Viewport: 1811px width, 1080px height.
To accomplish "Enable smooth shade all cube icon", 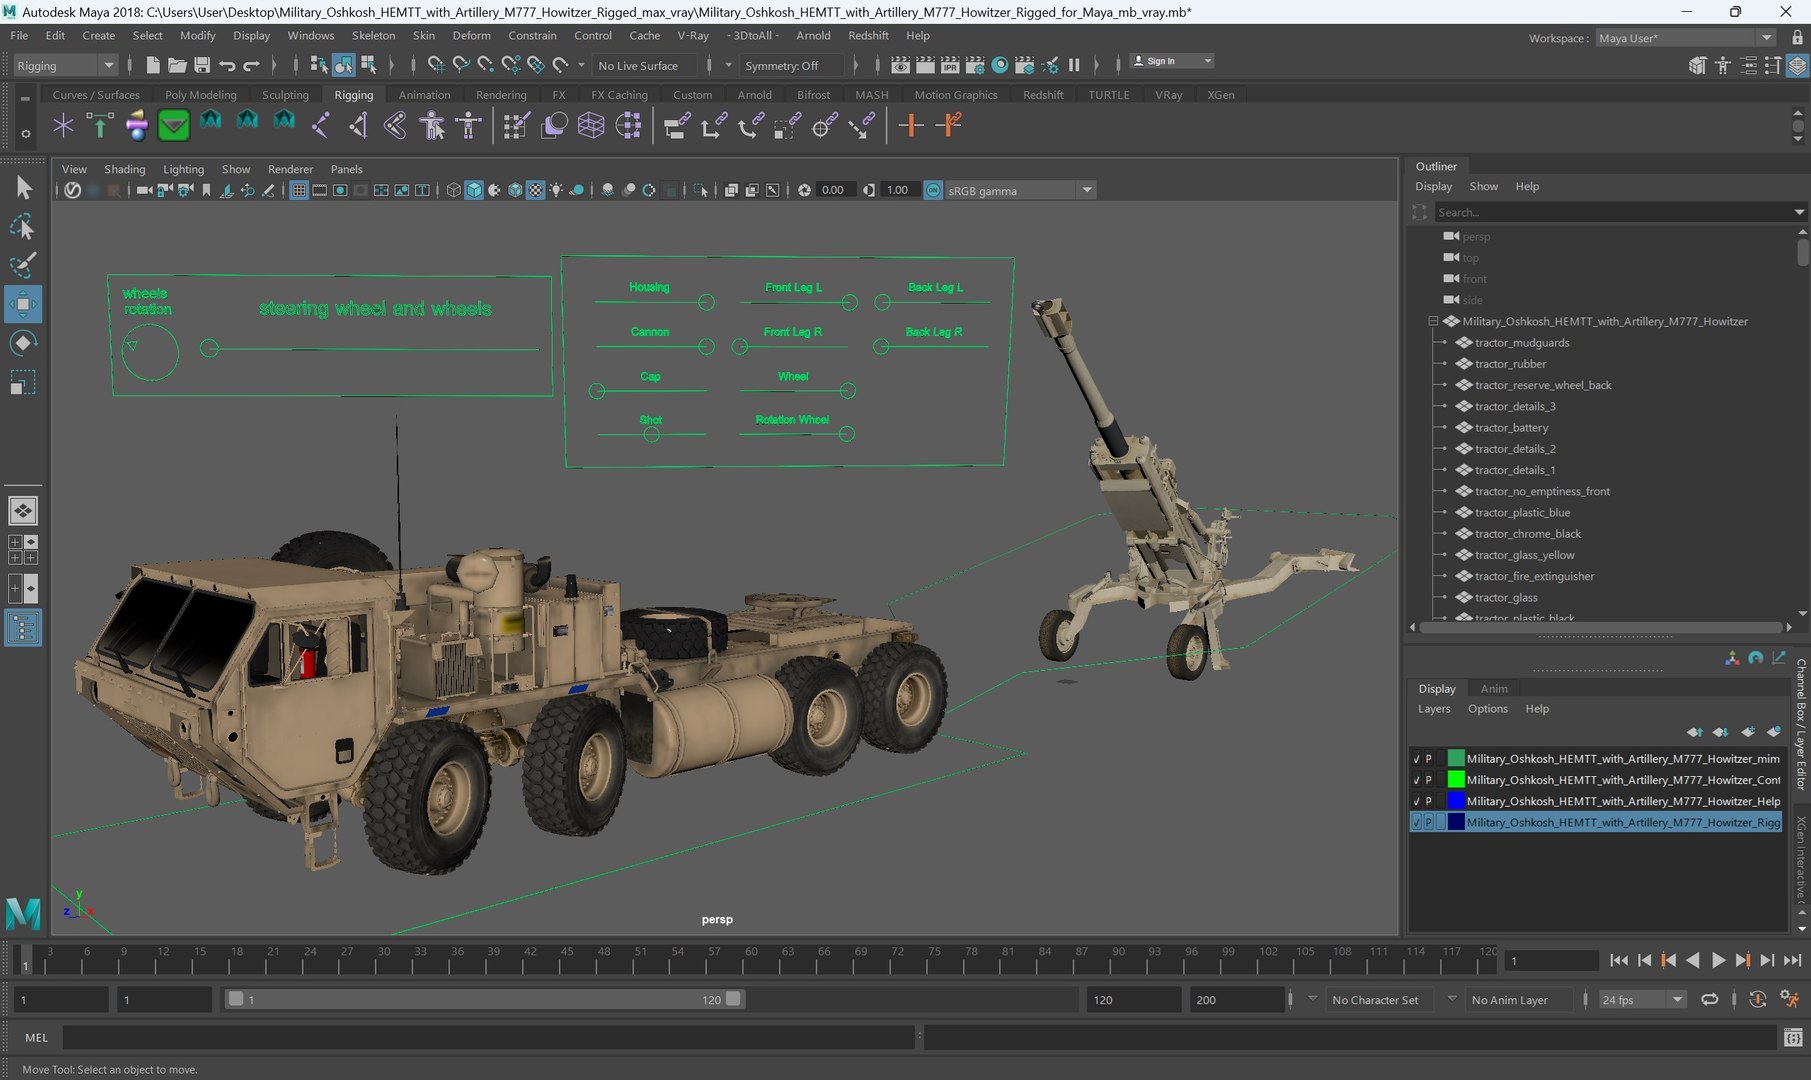I will [474, 190].
